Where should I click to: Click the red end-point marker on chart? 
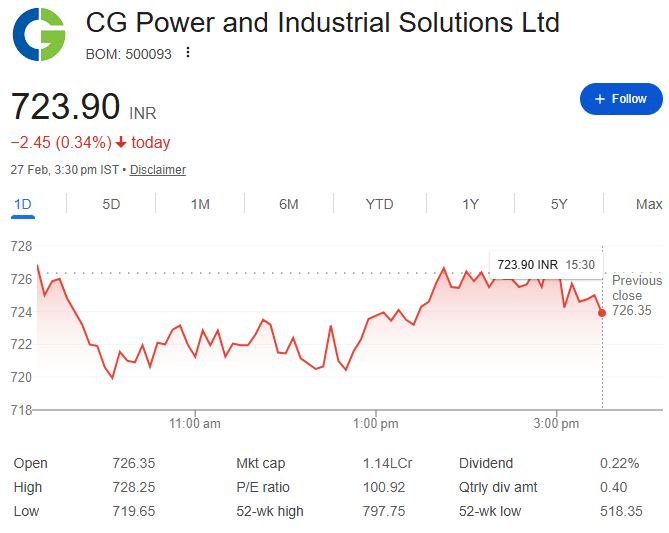602,313
